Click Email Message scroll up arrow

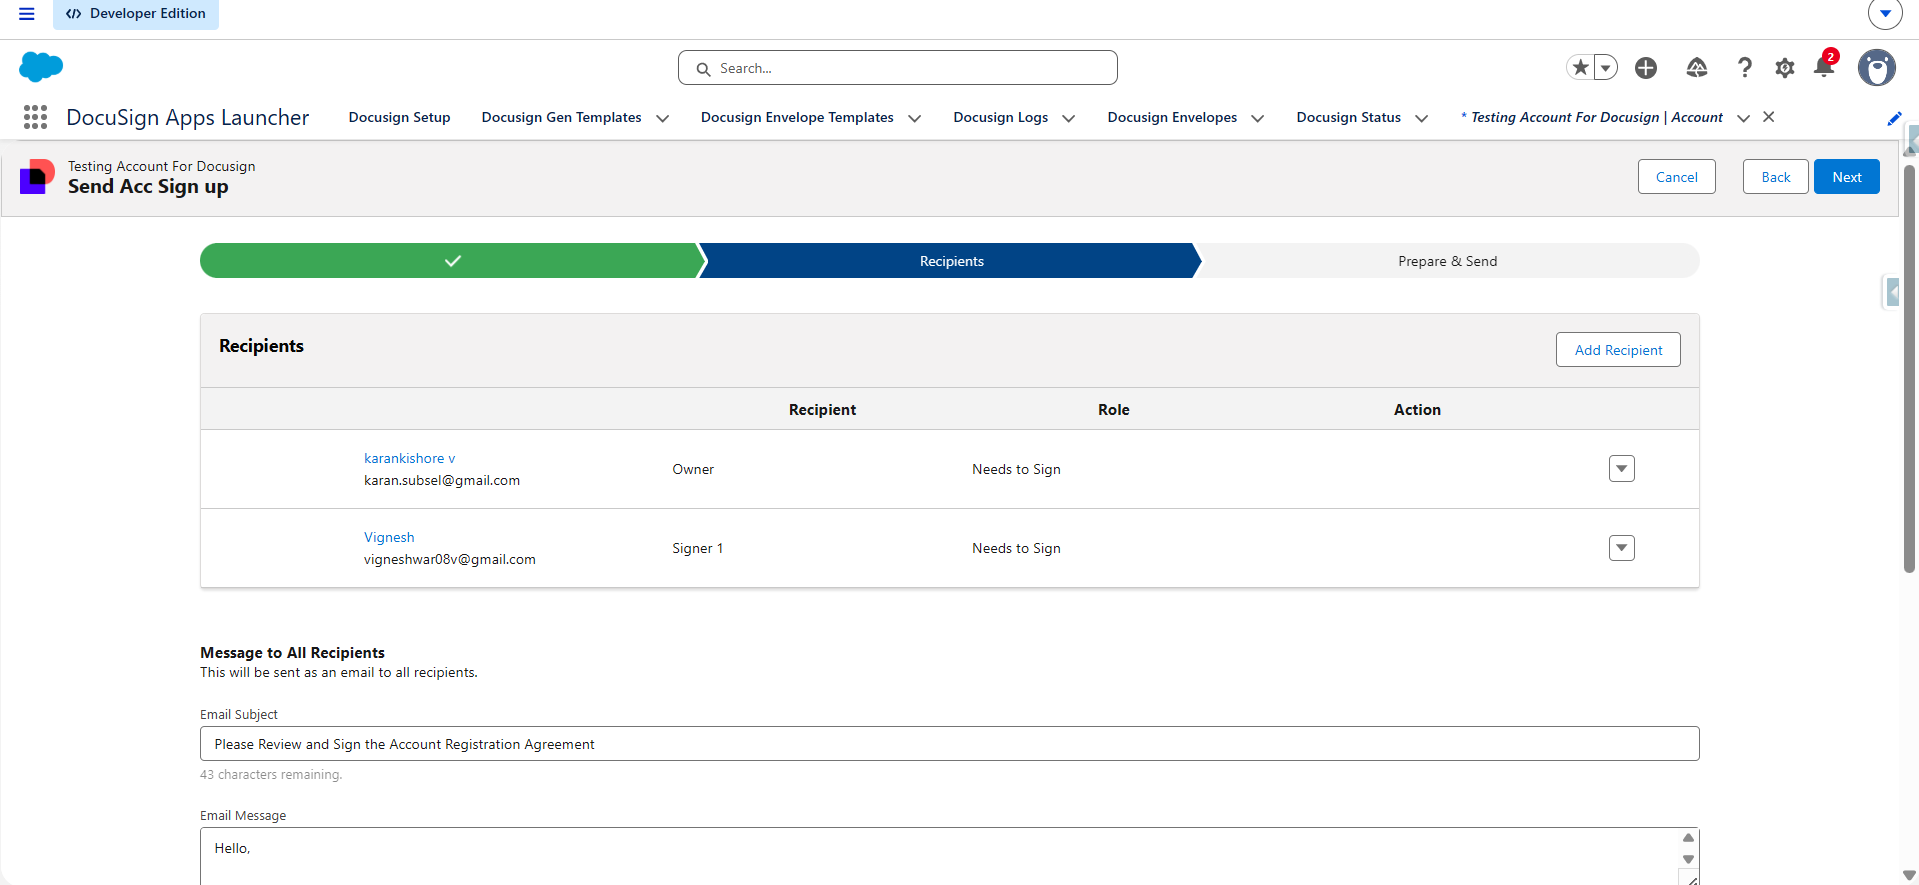click(1689, 838)
